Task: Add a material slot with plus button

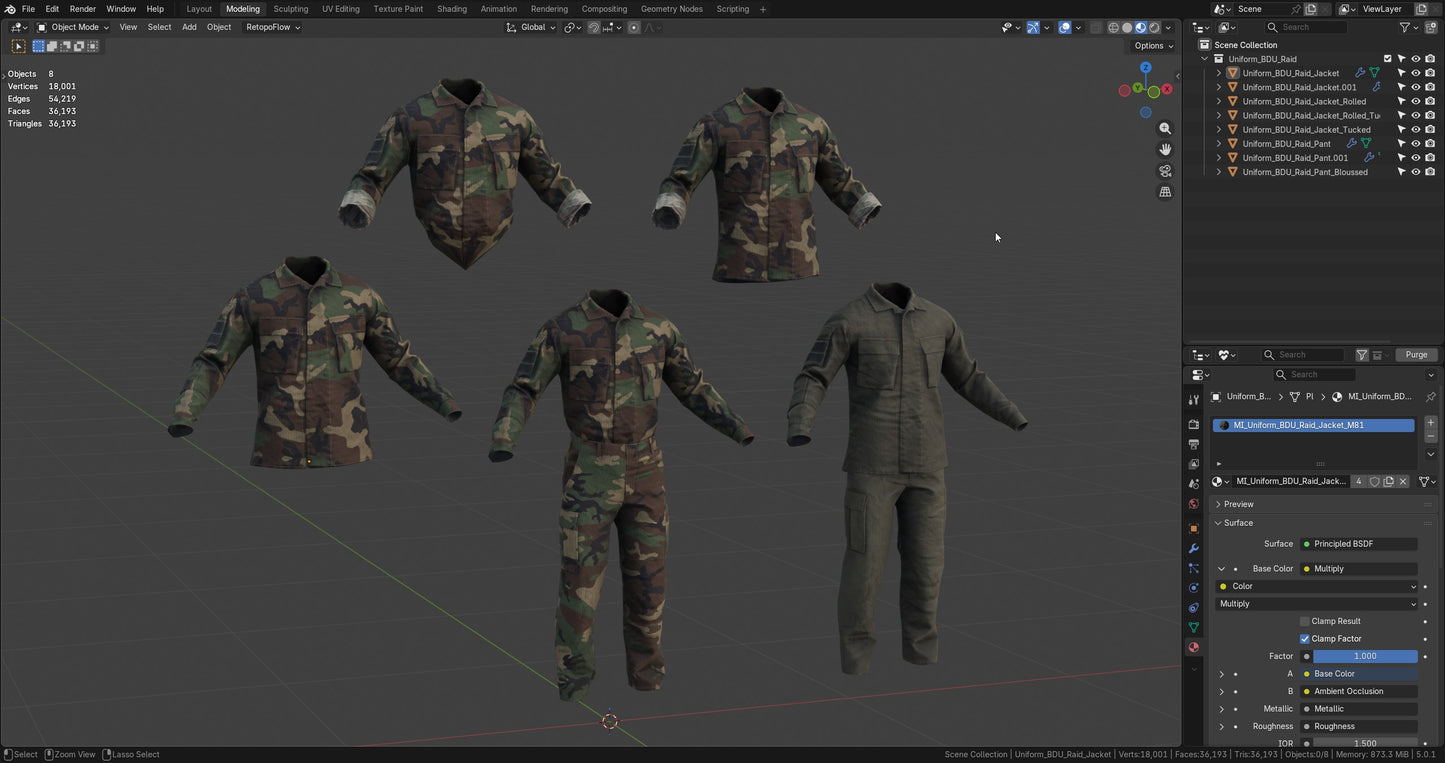Action: [x=1431, y=423]
